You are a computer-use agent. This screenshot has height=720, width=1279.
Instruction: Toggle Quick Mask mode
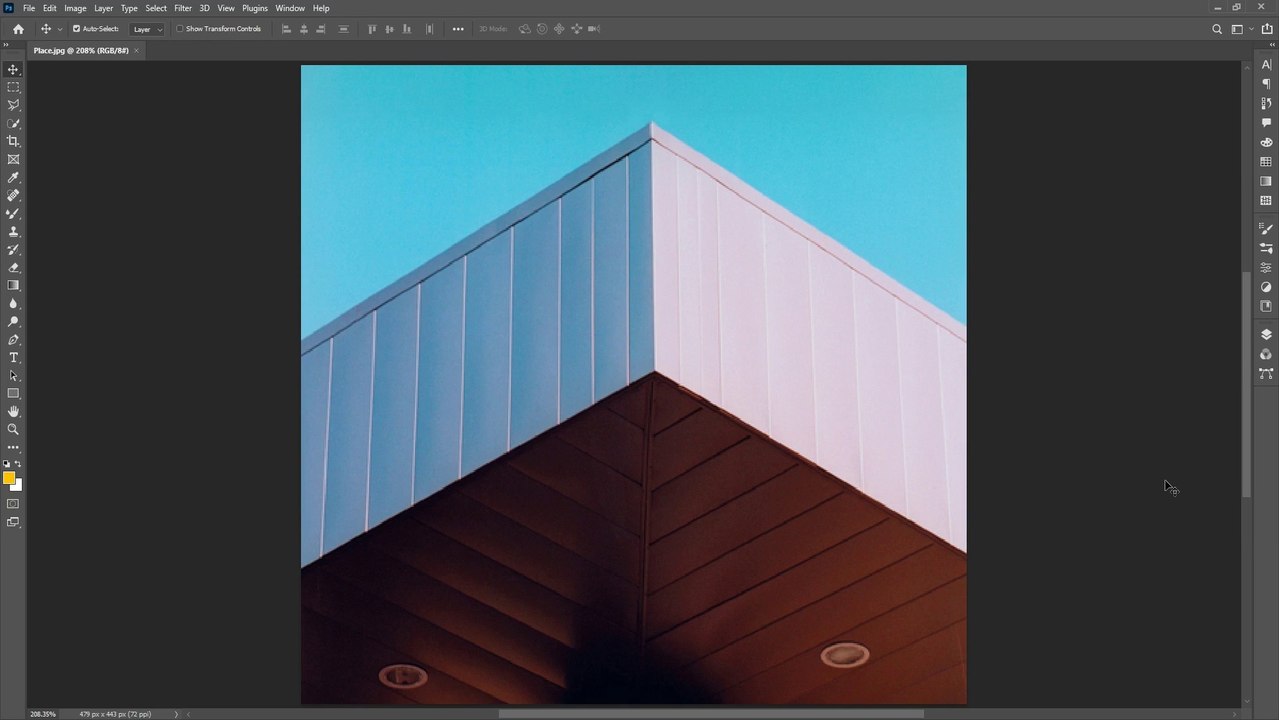click(x=13, y=504)
